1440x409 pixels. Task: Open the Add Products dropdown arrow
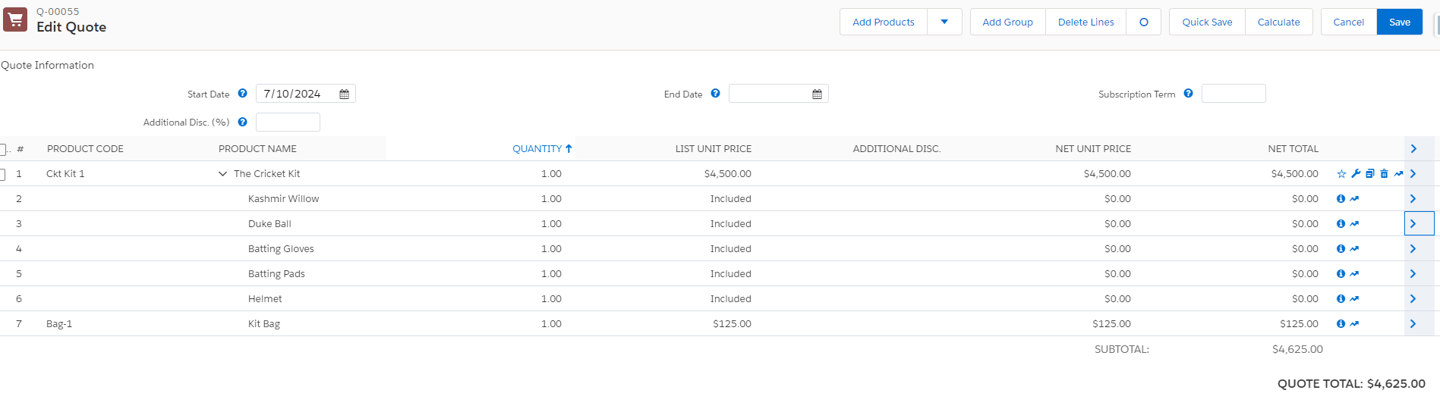click(944, 22)
